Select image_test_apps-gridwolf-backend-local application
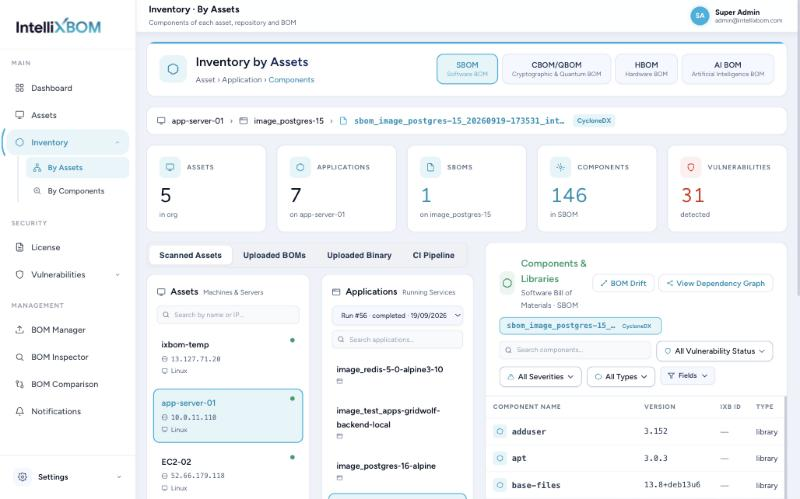 pyautogui.click(x=397, y=423)
